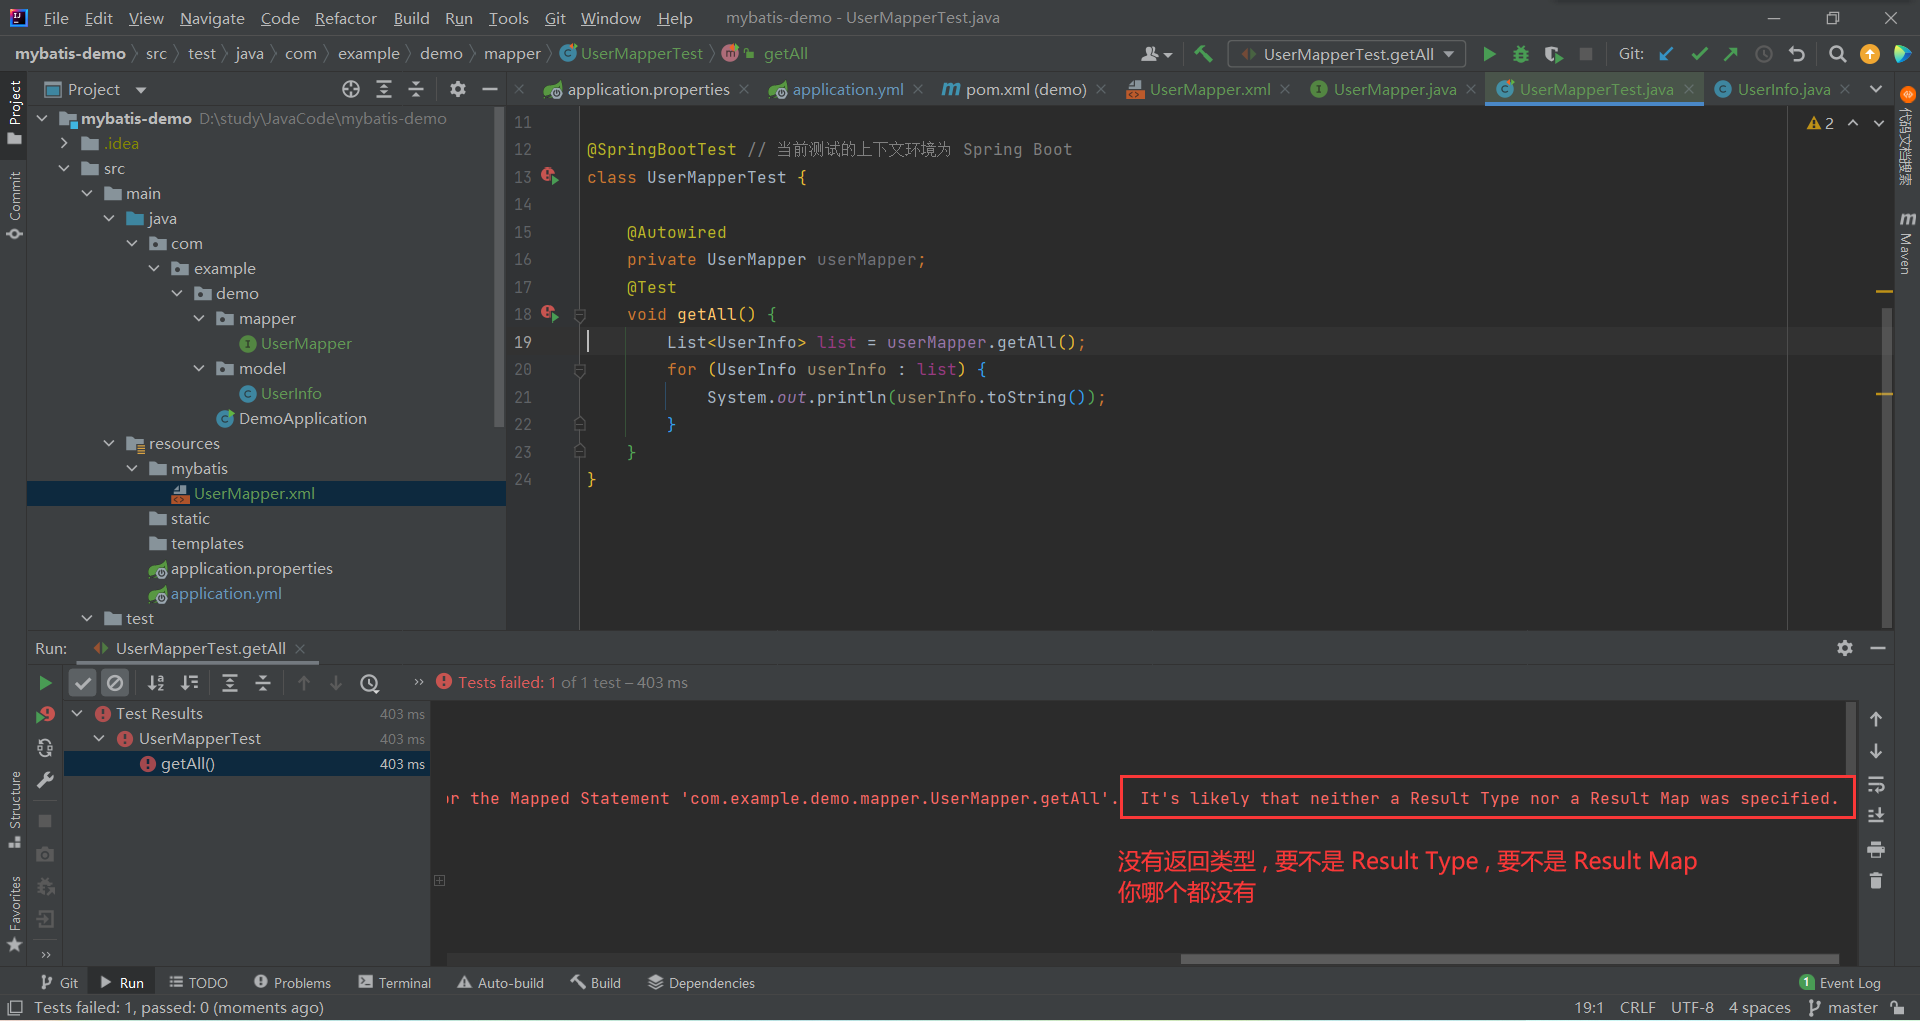Run the UserMapperTest class gutter icon
1920x1021 pixels.
click(x=549, y=176)
